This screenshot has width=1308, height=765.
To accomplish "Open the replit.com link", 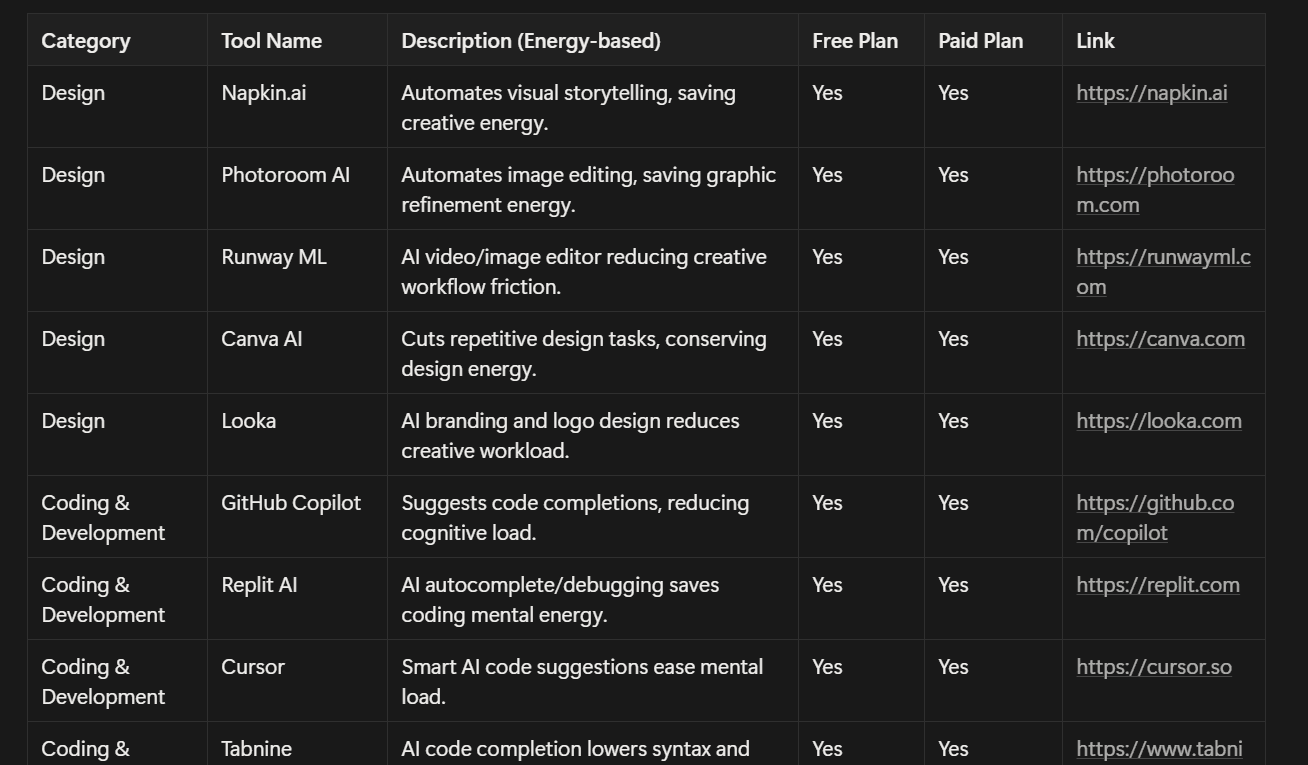I will pos(1157,585).
